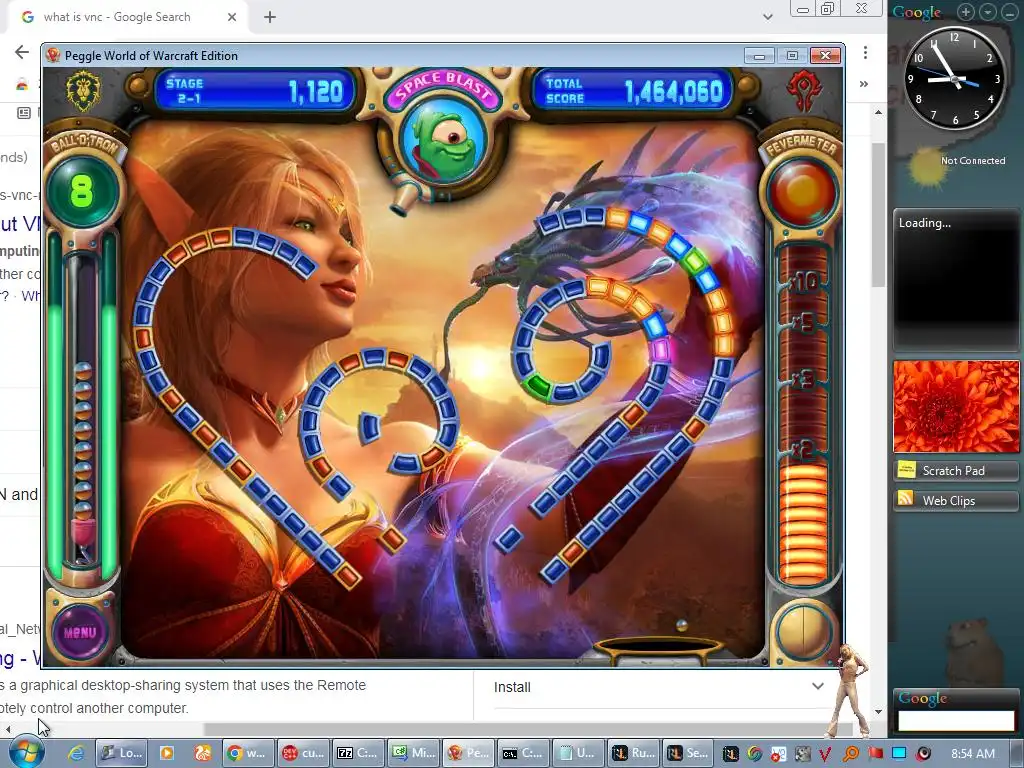Click the green peg in the small spiral
Viewport: 1024px width, 768px height.
[x=538, y=385]
